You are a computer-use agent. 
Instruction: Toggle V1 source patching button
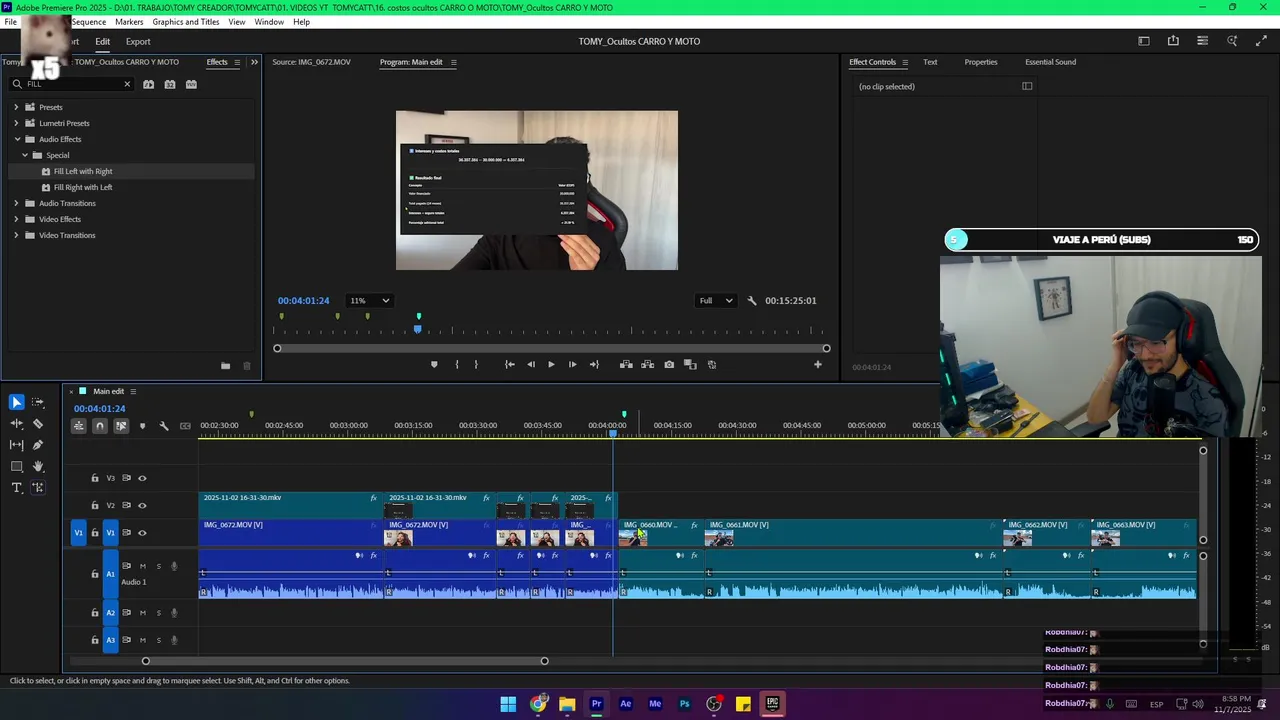79,533
